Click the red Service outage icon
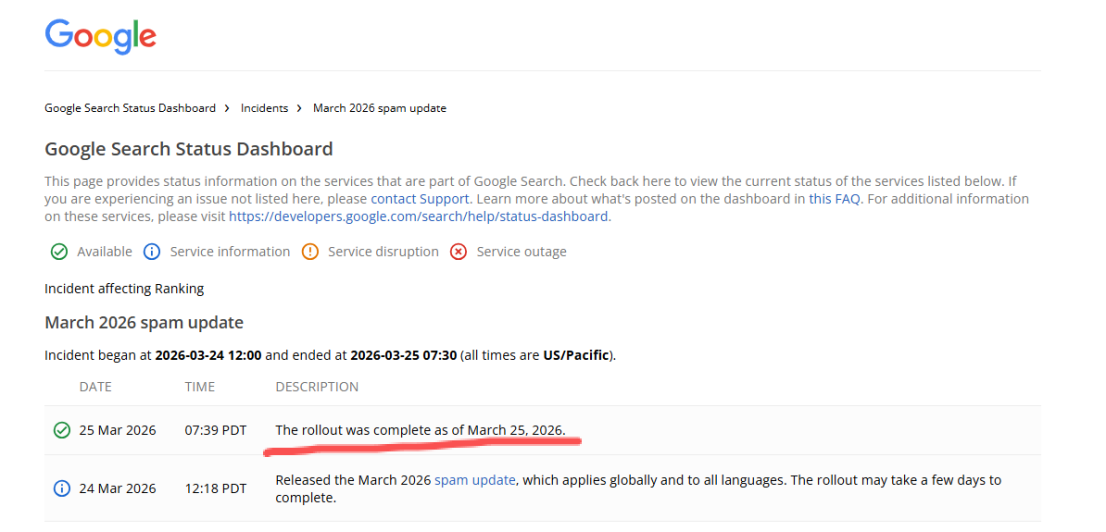 click(x=458, y=252)
